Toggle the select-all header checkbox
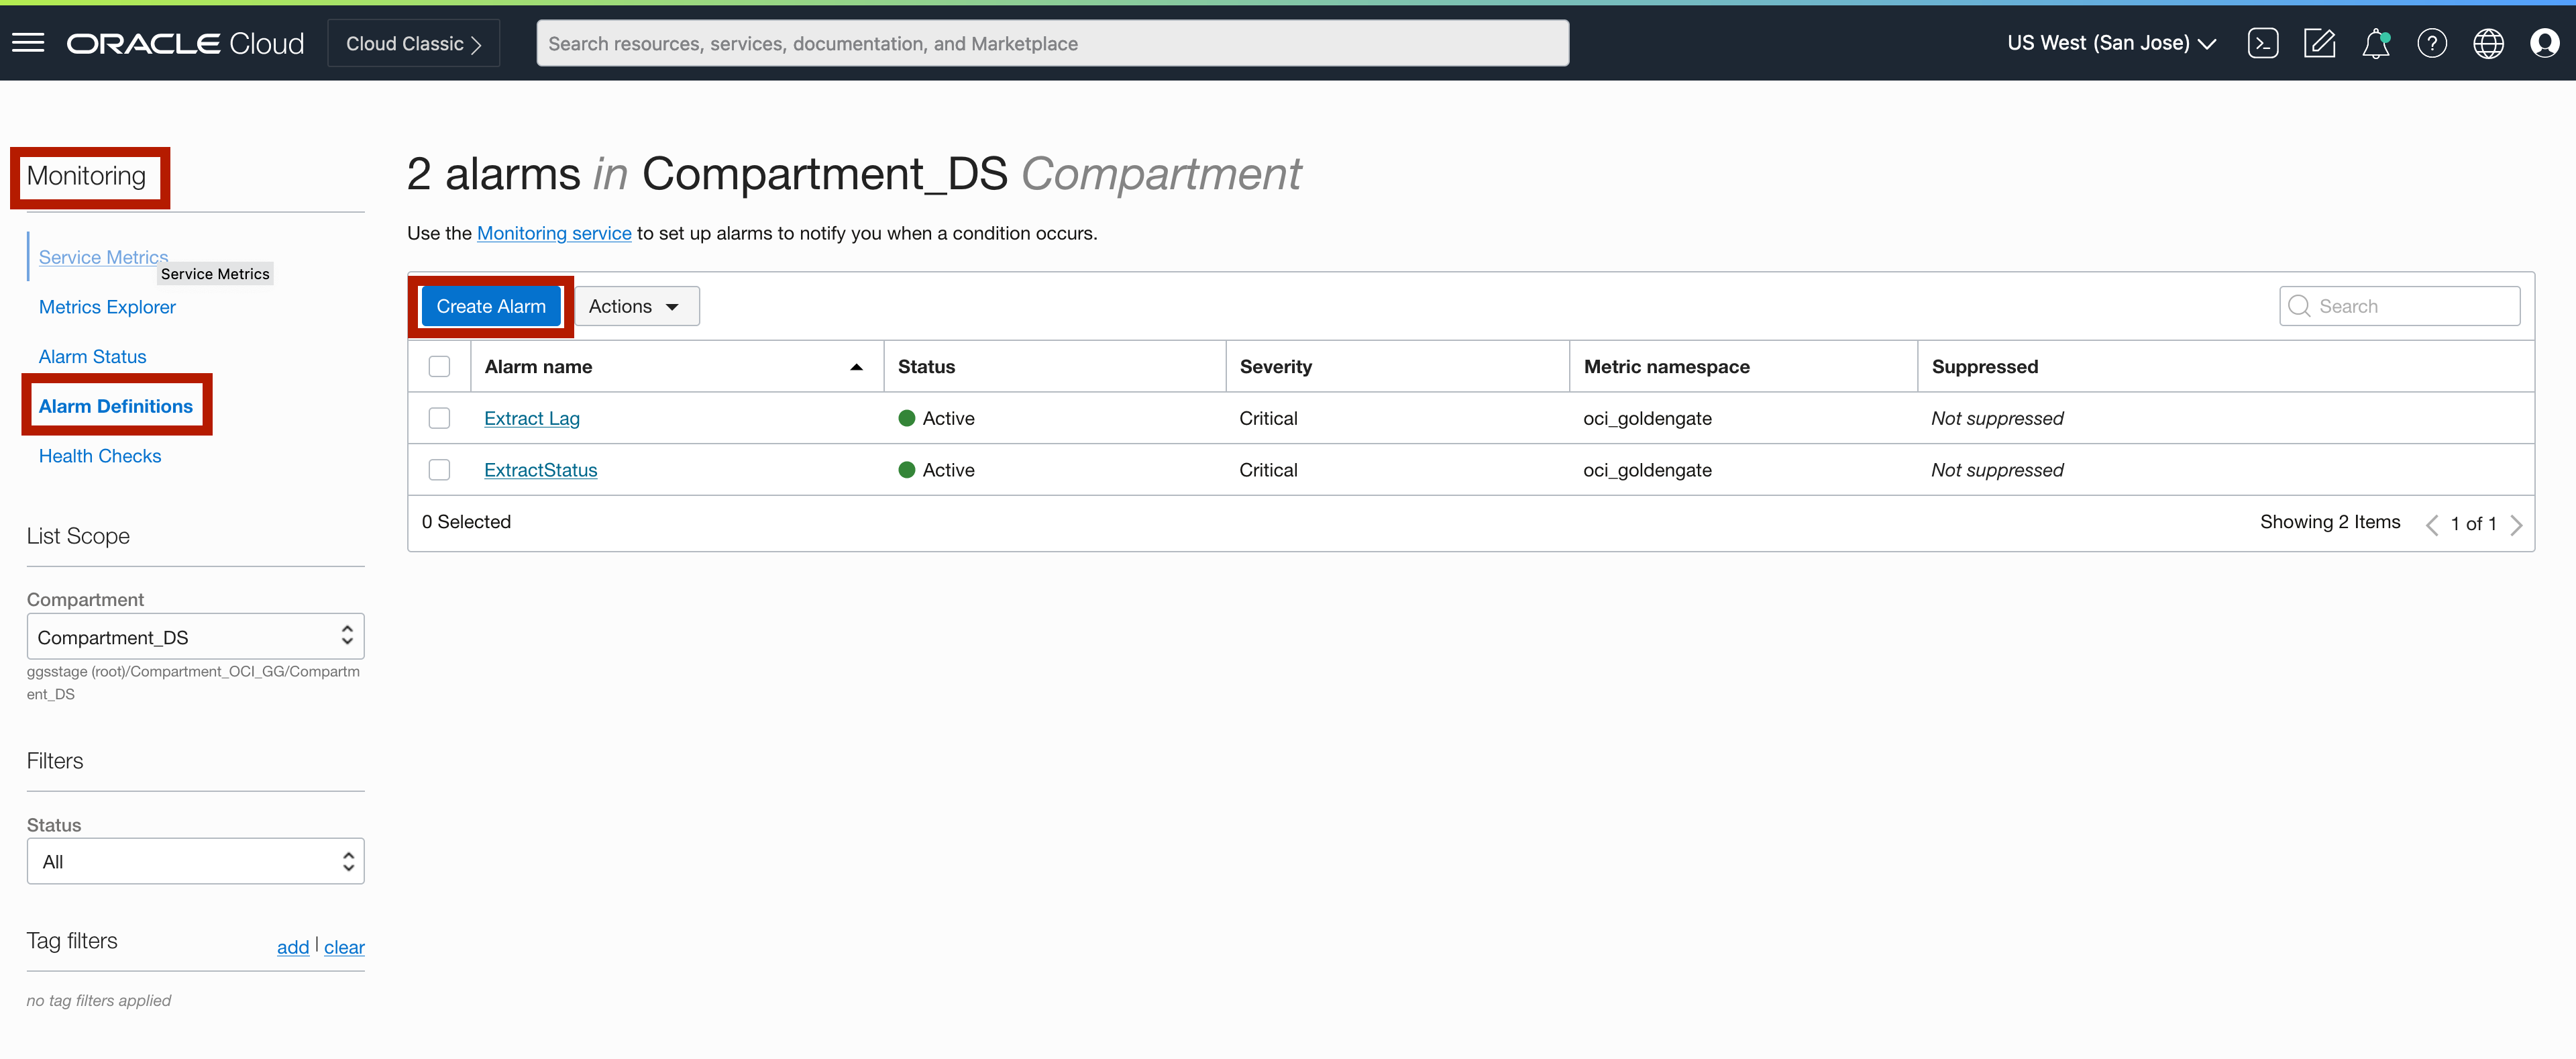This screenshot has width=2576, height=1059. [x=439, y=367]
